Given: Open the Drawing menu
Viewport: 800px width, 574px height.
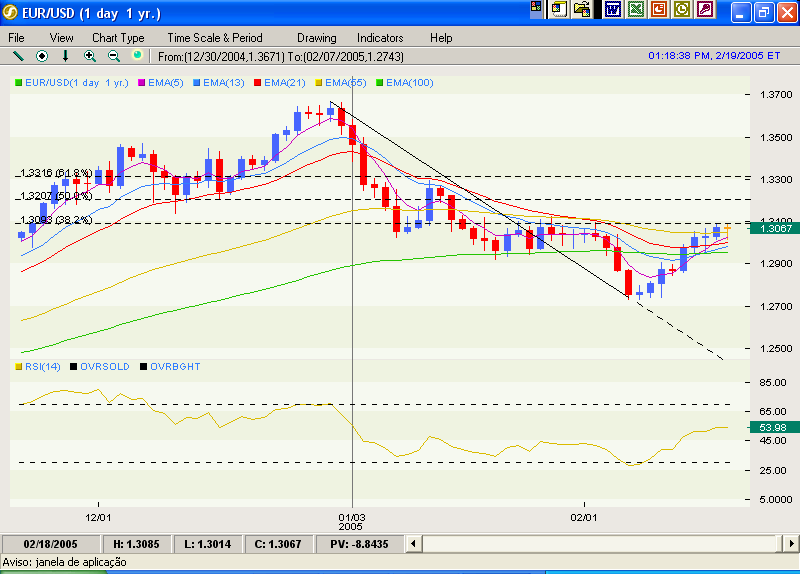Looking at the screenshot, I should [317, 38].
